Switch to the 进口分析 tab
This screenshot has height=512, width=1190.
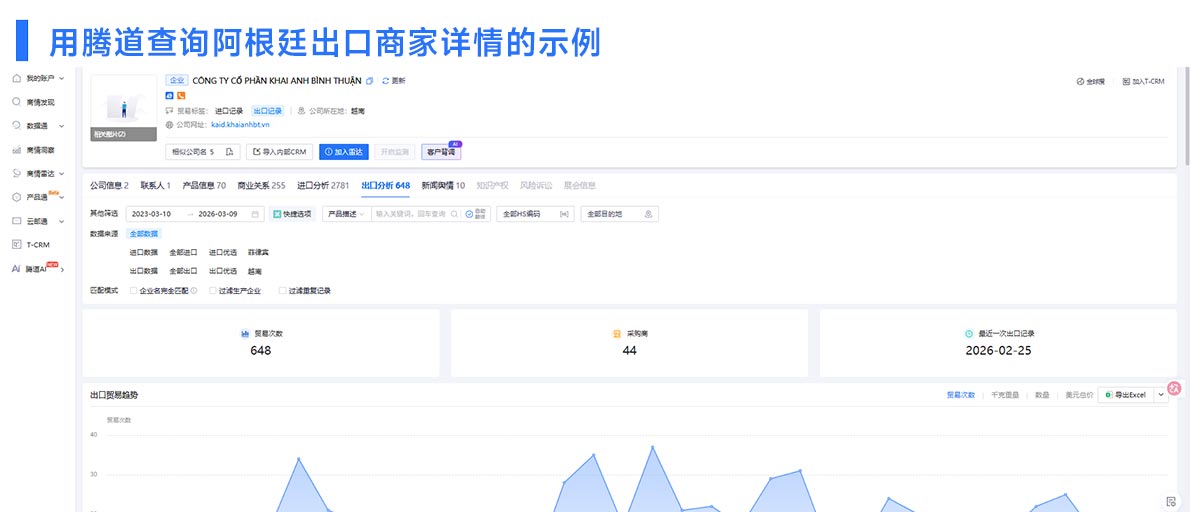(x=323, y=185)
